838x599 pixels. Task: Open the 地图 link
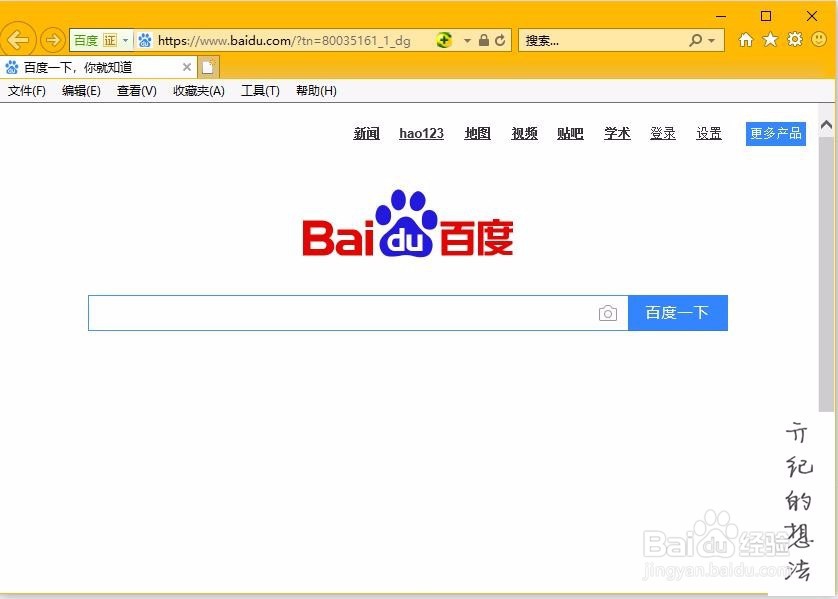tap(477, 133)
